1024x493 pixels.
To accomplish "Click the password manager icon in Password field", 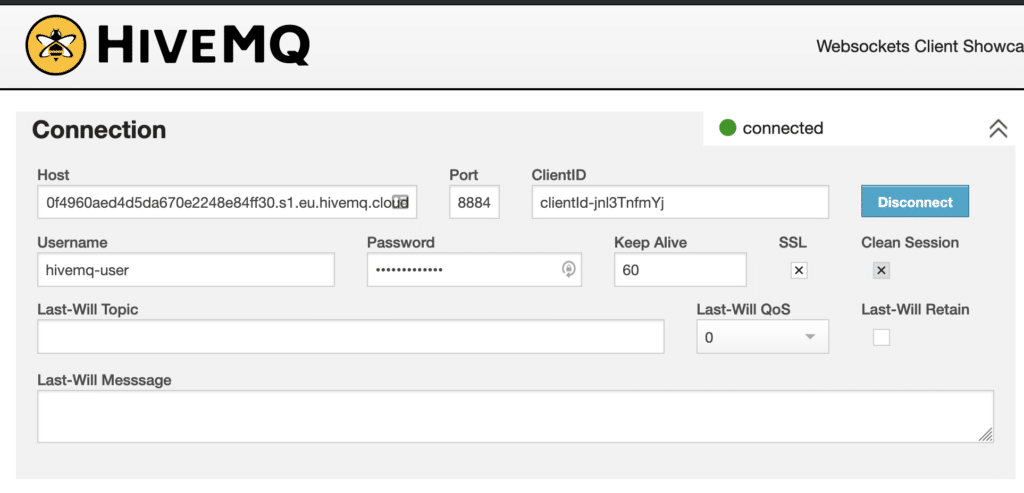I will point(569,270).
